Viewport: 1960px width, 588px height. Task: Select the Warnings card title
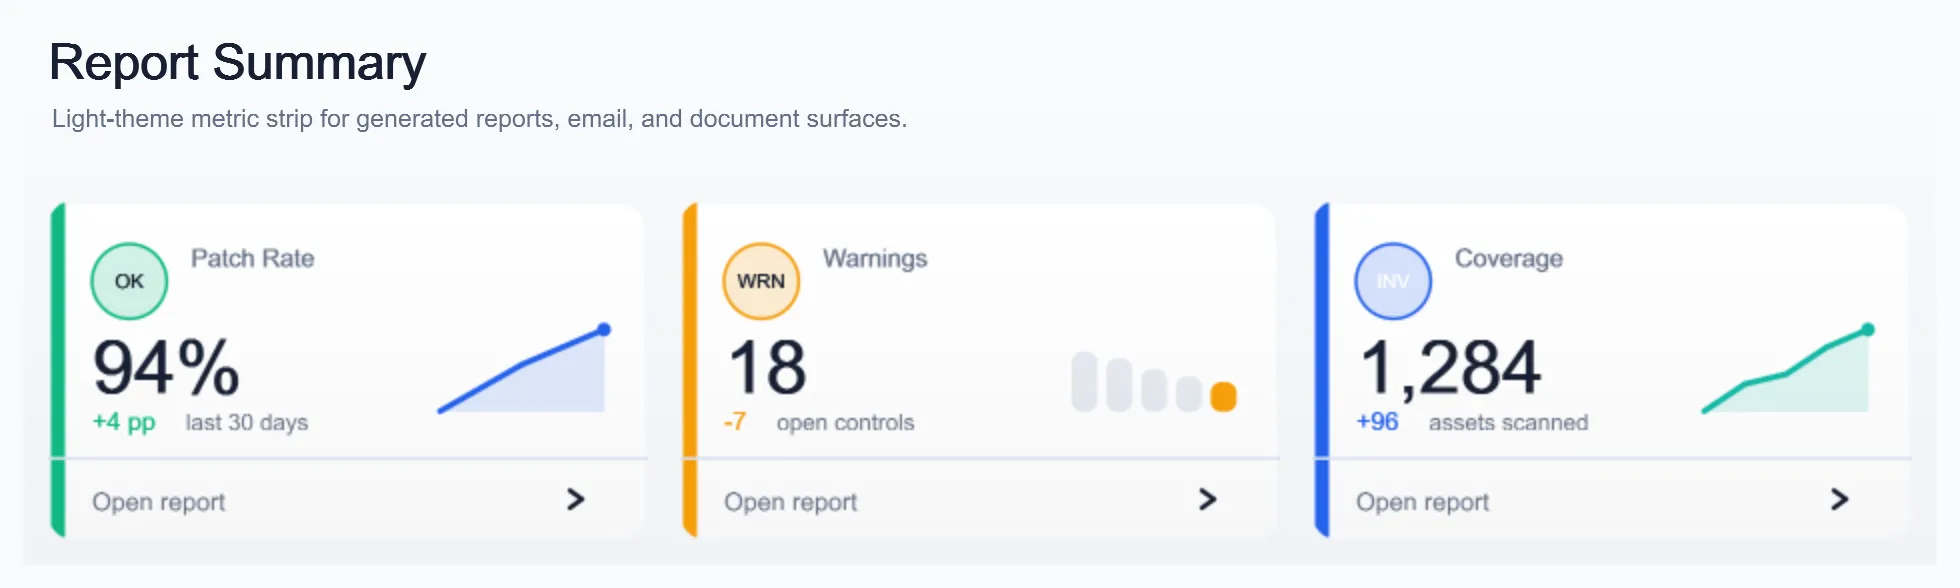[875, 258]
